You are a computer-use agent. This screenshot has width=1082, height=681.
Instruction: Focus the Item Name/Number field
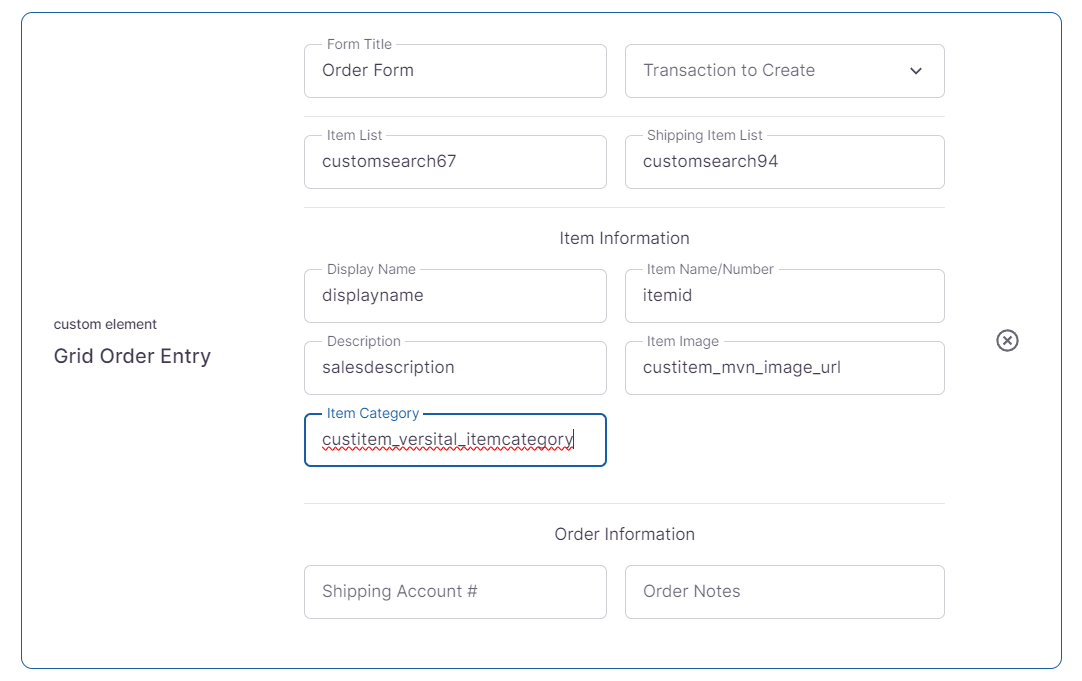(x=784, y=296)
